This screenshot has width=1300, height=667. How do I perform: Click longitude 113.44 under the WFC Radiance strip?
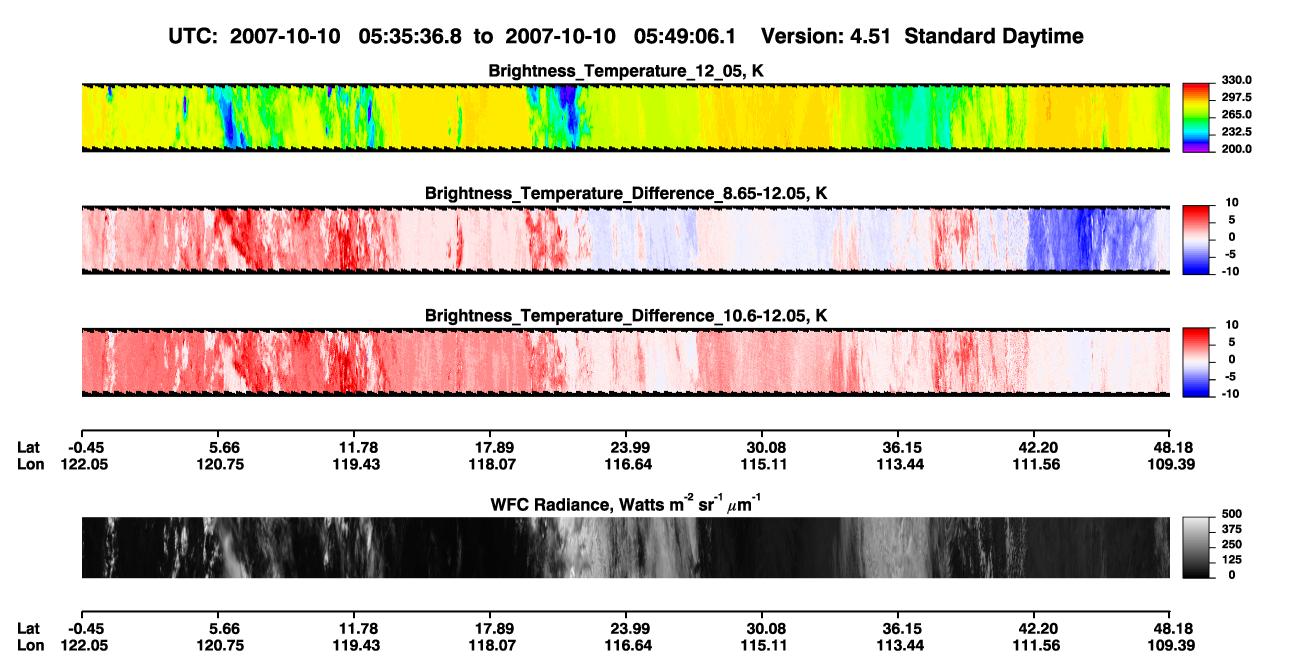tap(898, 645)
